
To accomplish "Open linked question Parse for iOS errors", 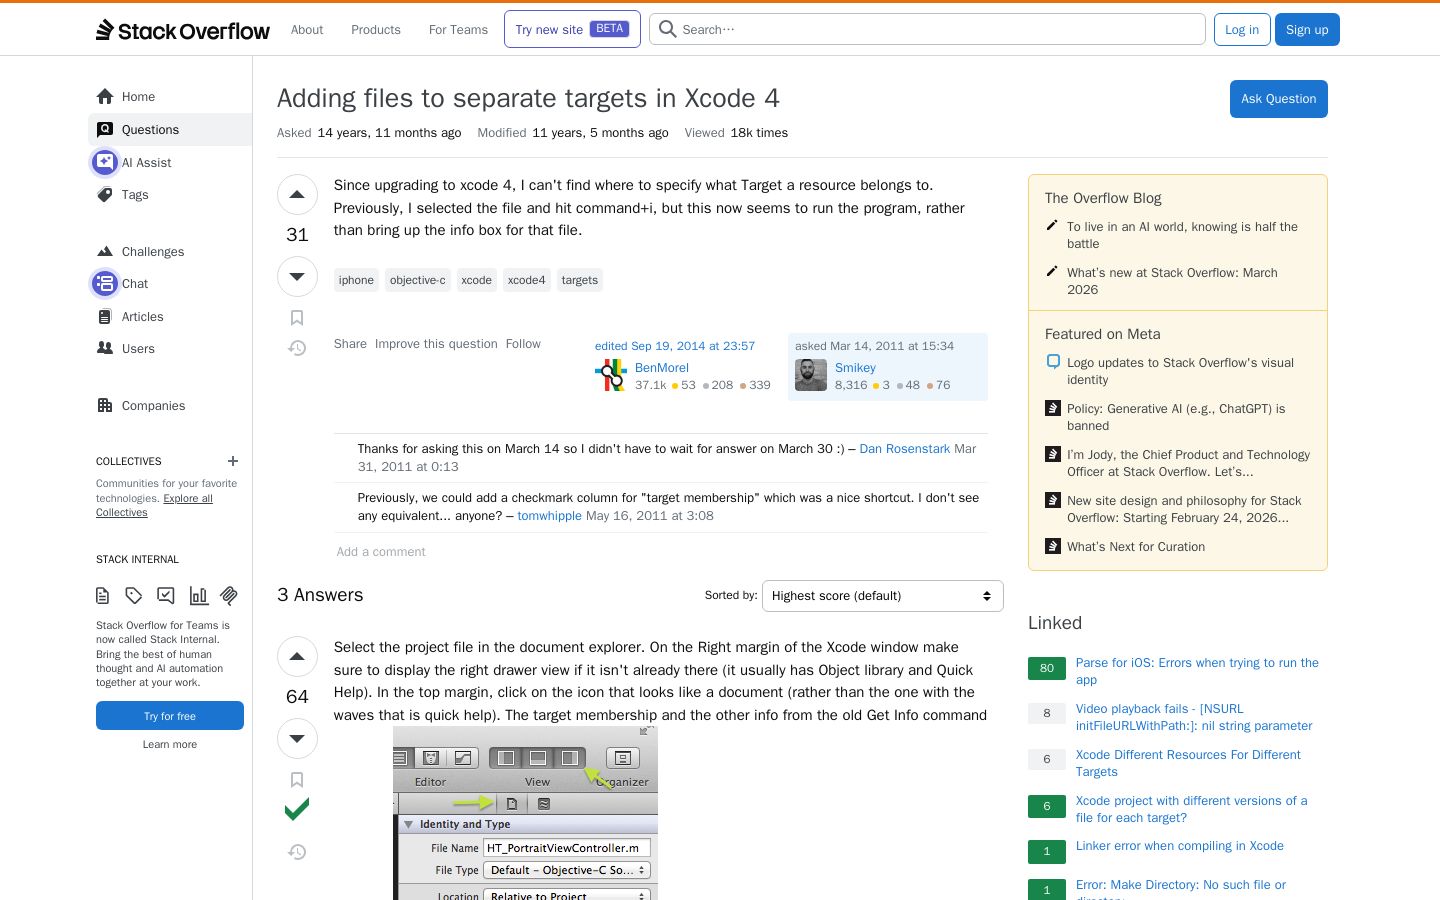I will tap(1197, 671).
